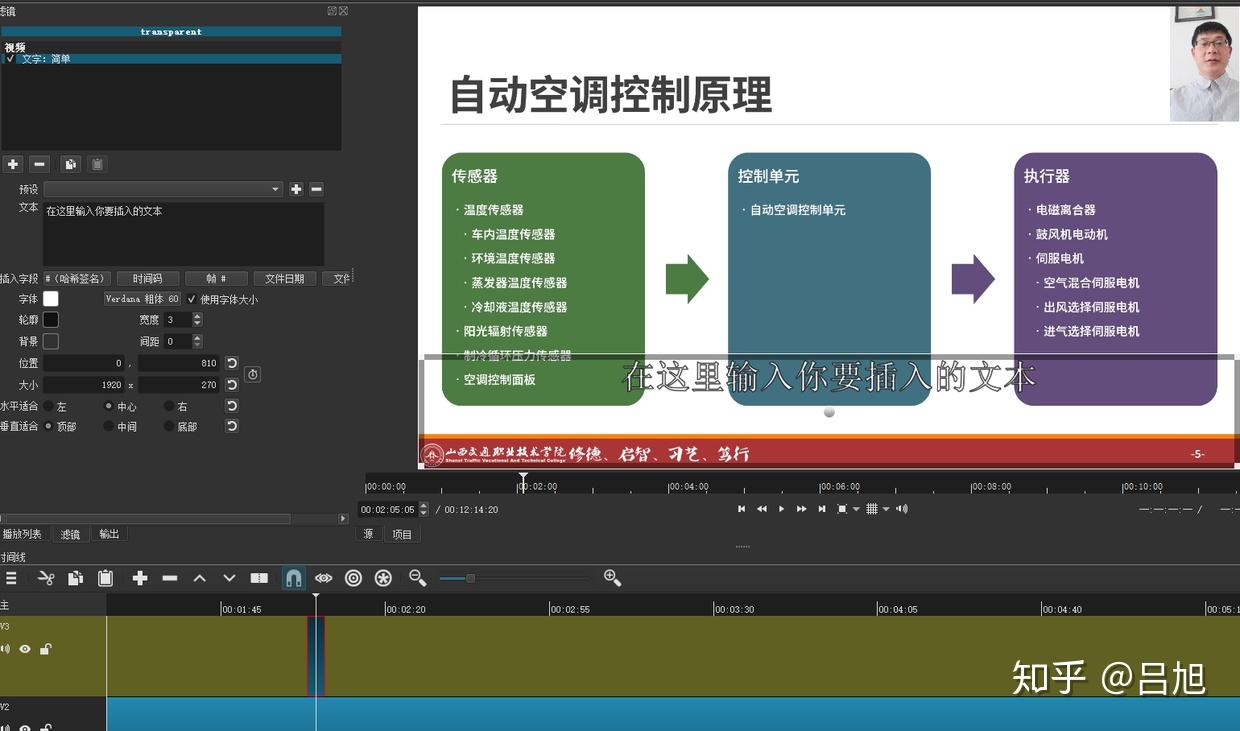Viewport: 1240px width, 731px height.
Task: Add a new filter with the plus icon
Action: click(13, 164)
